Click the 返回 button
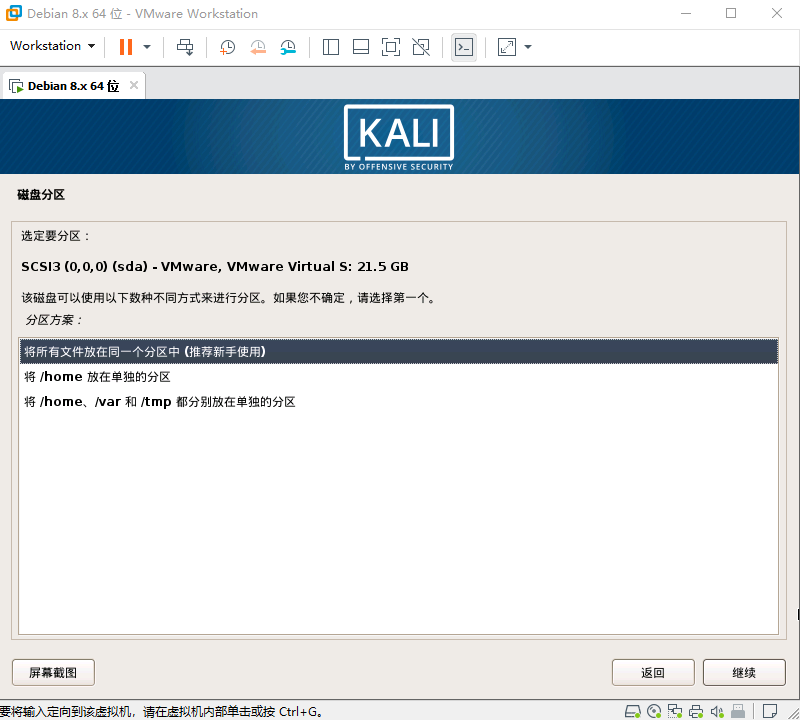Screen dimensions: 800x720 point(653,673)
